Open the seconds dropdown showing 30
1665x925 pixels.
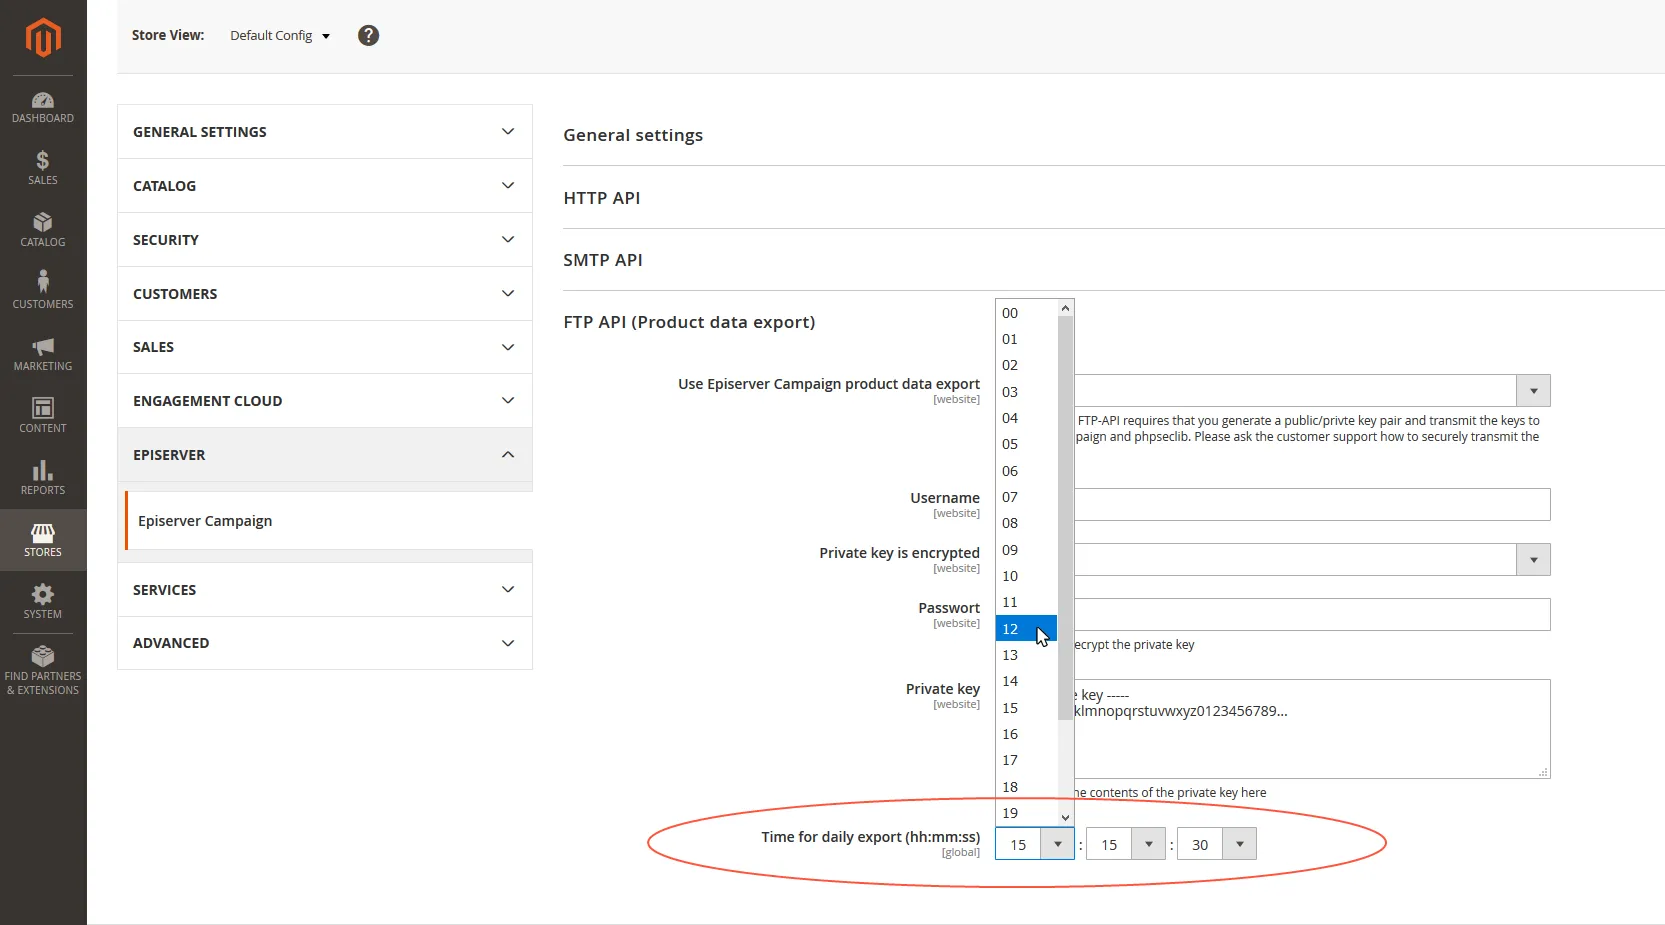(1217, 844)
